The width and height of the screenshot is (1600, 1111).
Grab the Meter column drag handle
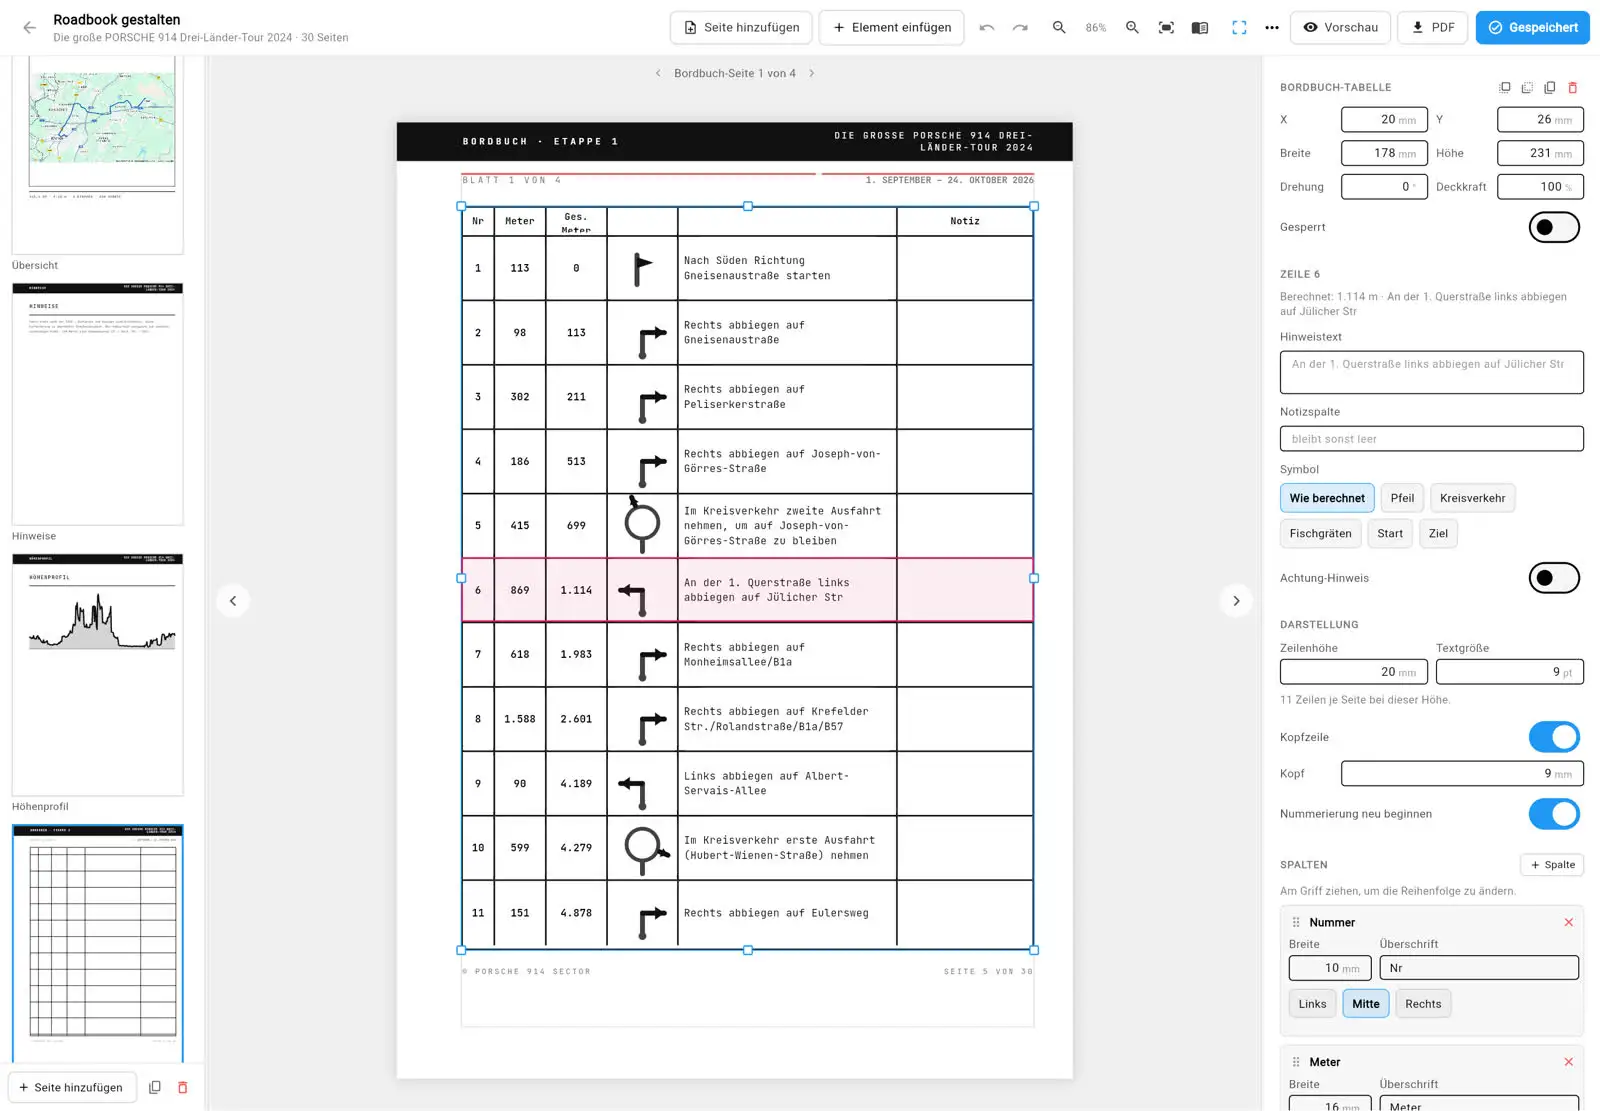coord(1296,1062)
